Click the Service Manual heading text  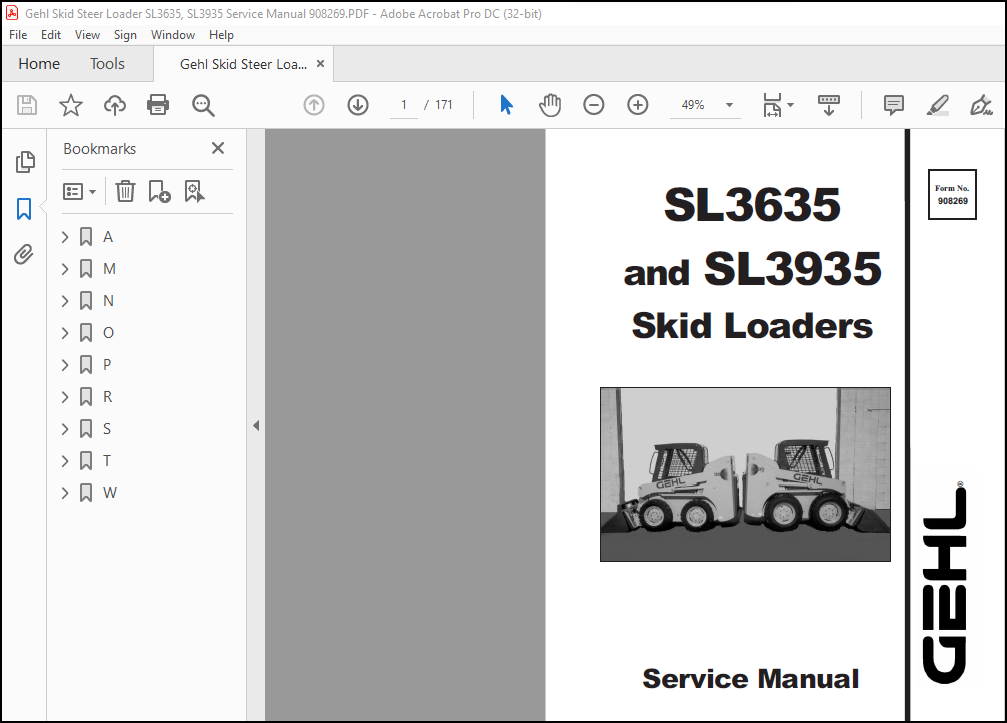(x=750, y=679)
